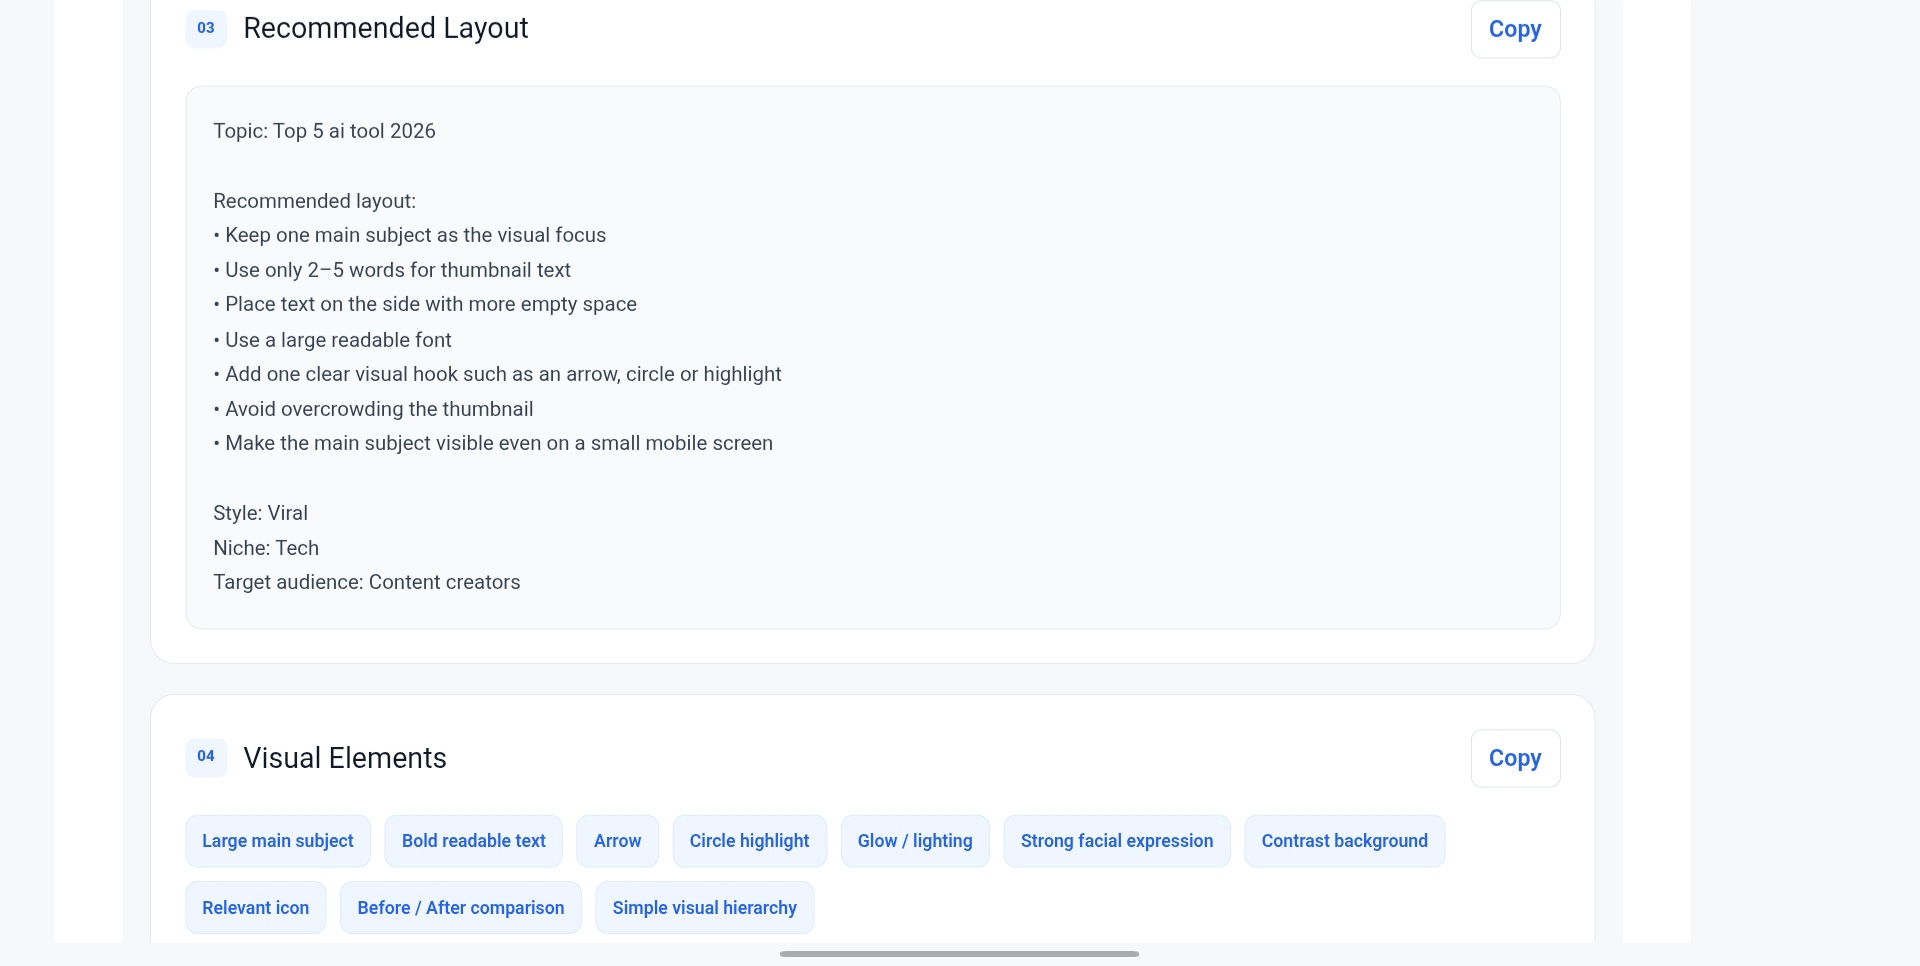Choose Simple visual hierarchy chip

point(705,908)
